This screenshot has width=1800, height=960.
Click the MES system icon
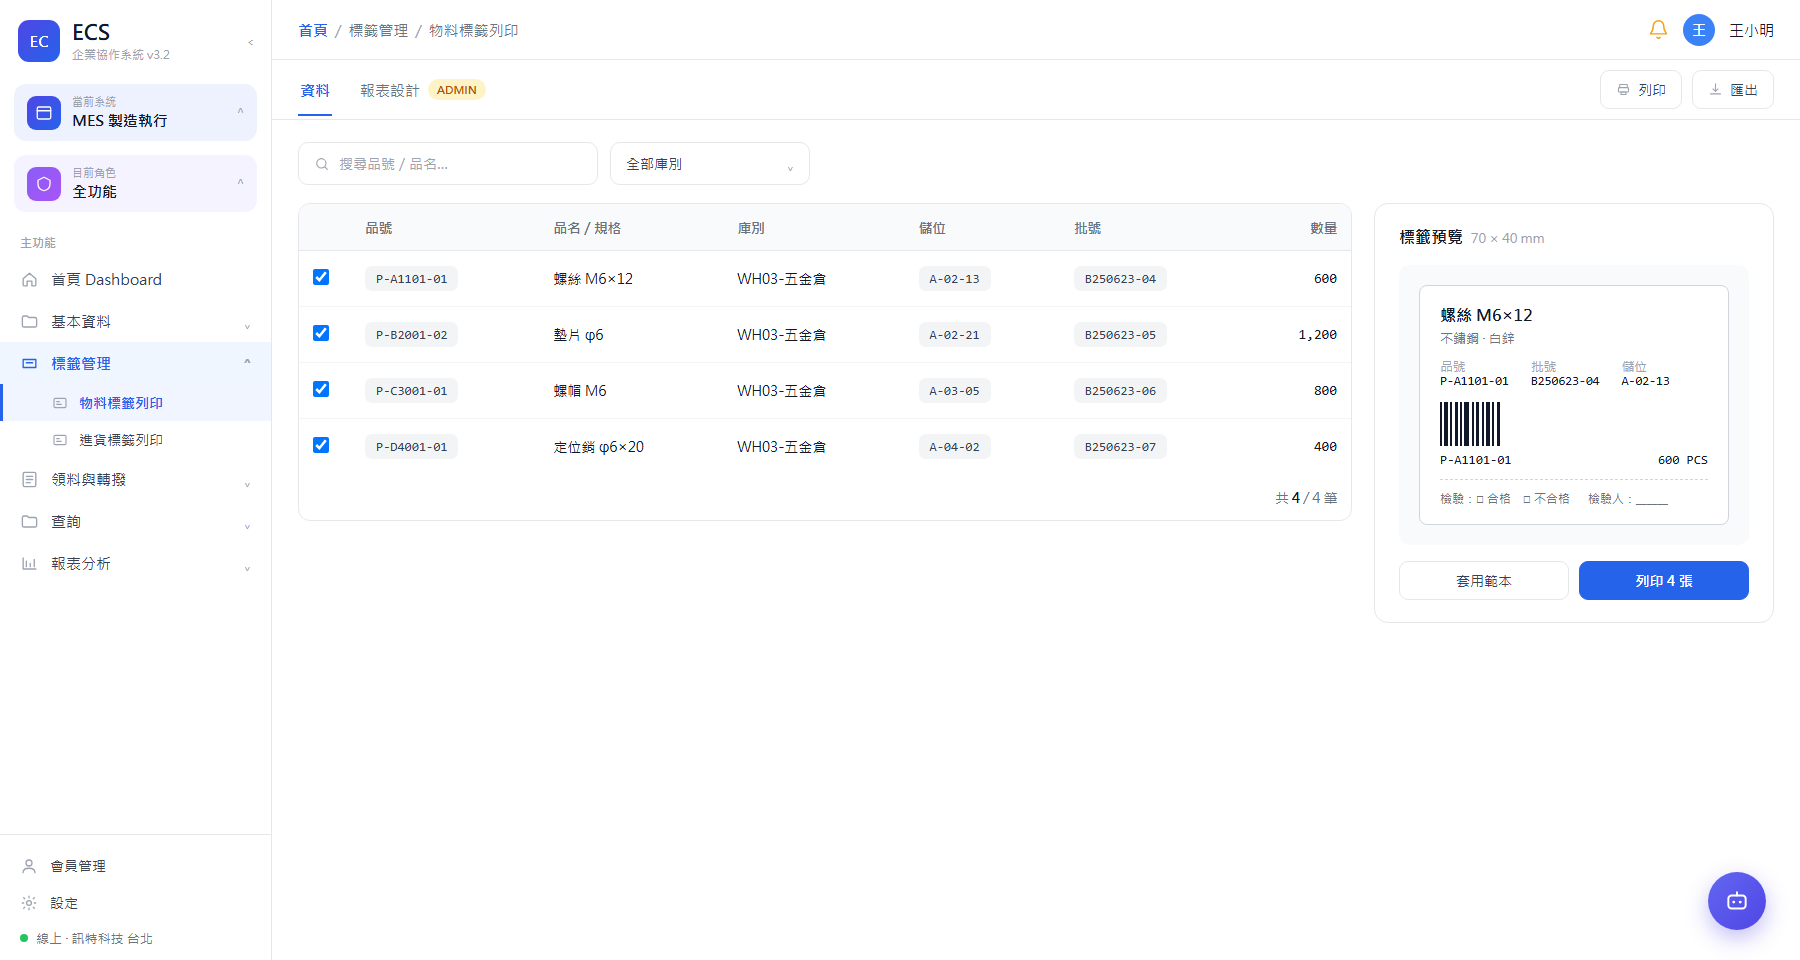pos(44,113)
